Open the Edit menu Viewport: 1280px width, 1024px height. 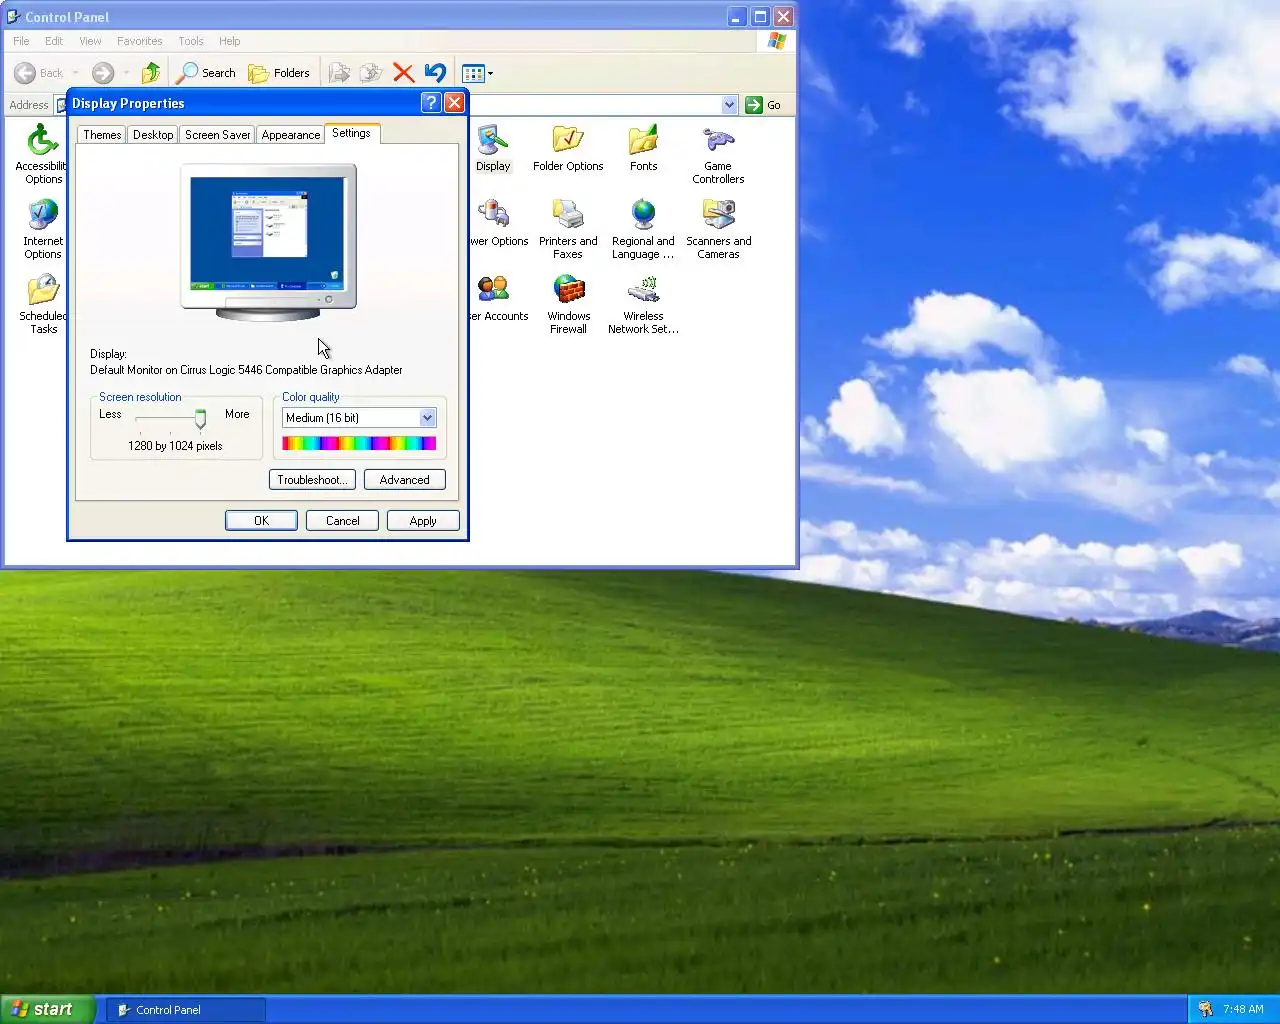coord(54,41)
